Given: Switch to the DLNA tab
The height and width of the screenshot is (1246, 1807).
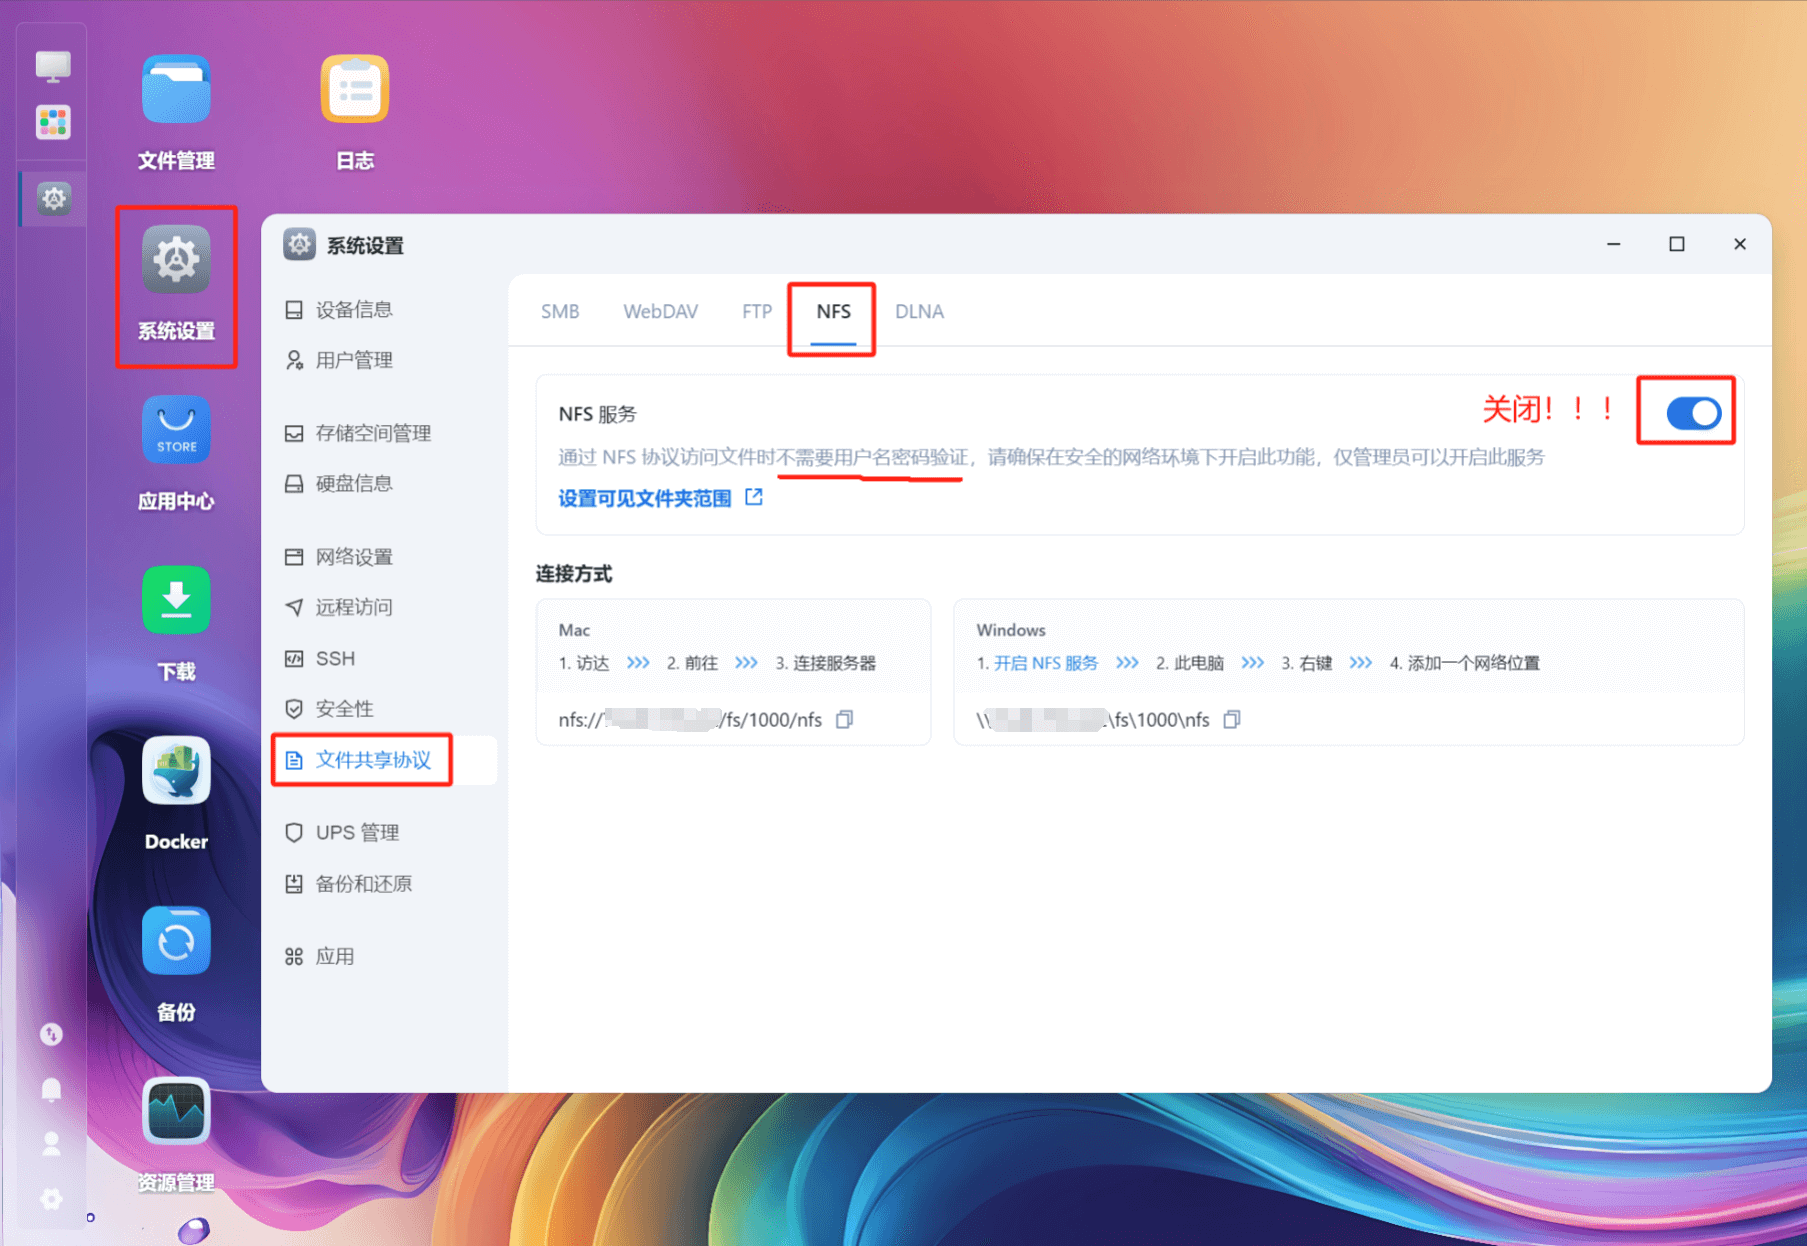Looking at the screenshot, I should [919, 311].
